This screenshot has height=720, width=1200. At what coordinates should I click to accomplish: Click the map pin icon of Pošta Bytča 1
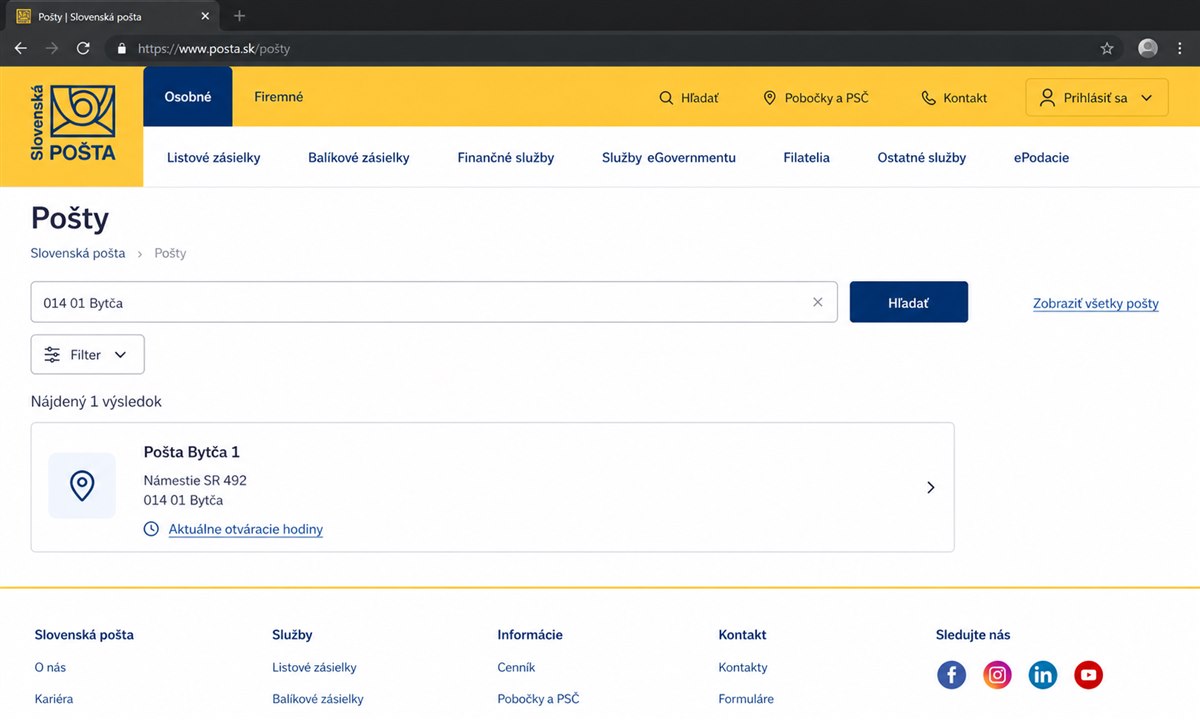point(82,486)
